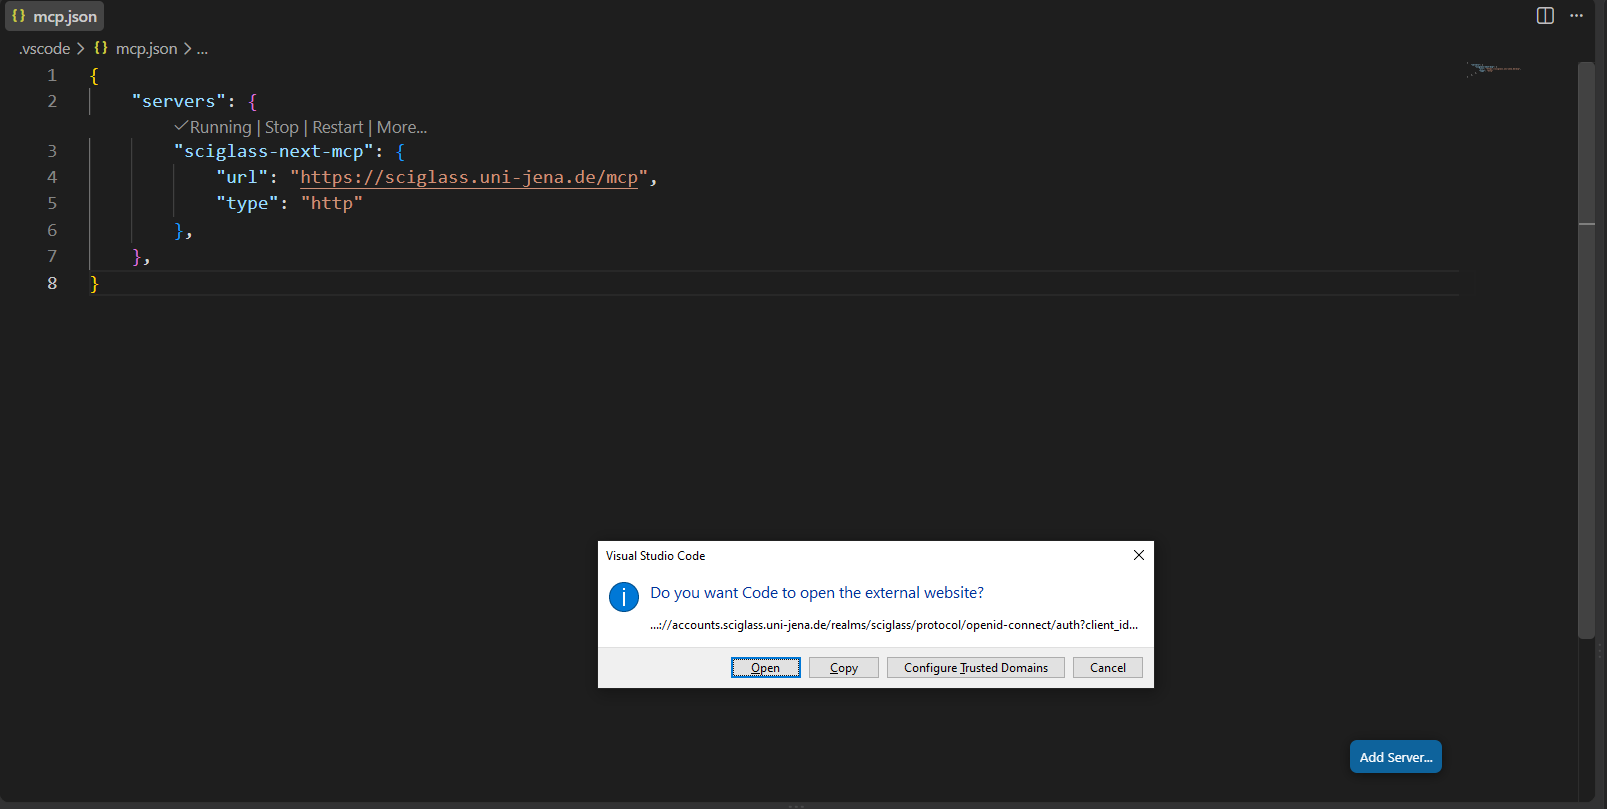Click Open in the external website dialog

(766, 668)
